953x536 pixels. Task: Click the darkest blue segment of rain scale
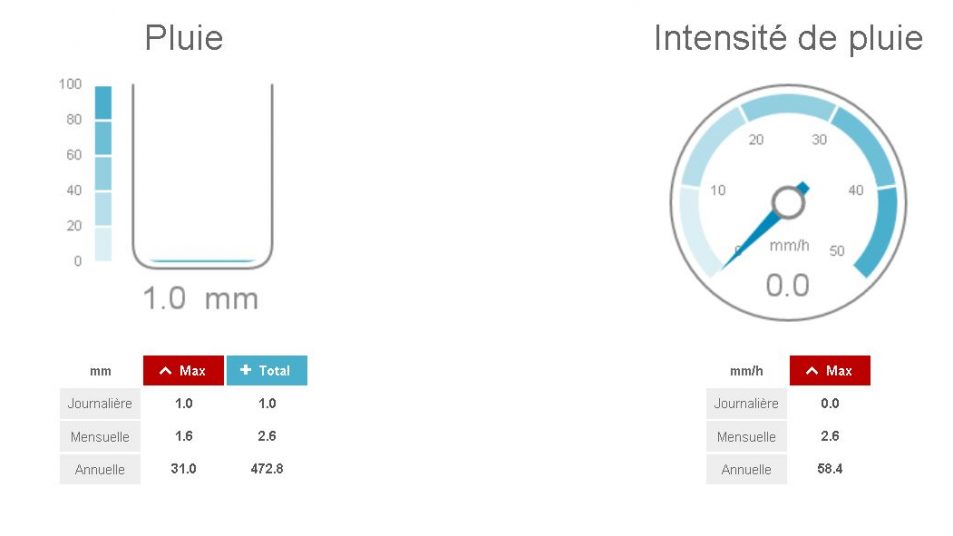pos(103,102)
